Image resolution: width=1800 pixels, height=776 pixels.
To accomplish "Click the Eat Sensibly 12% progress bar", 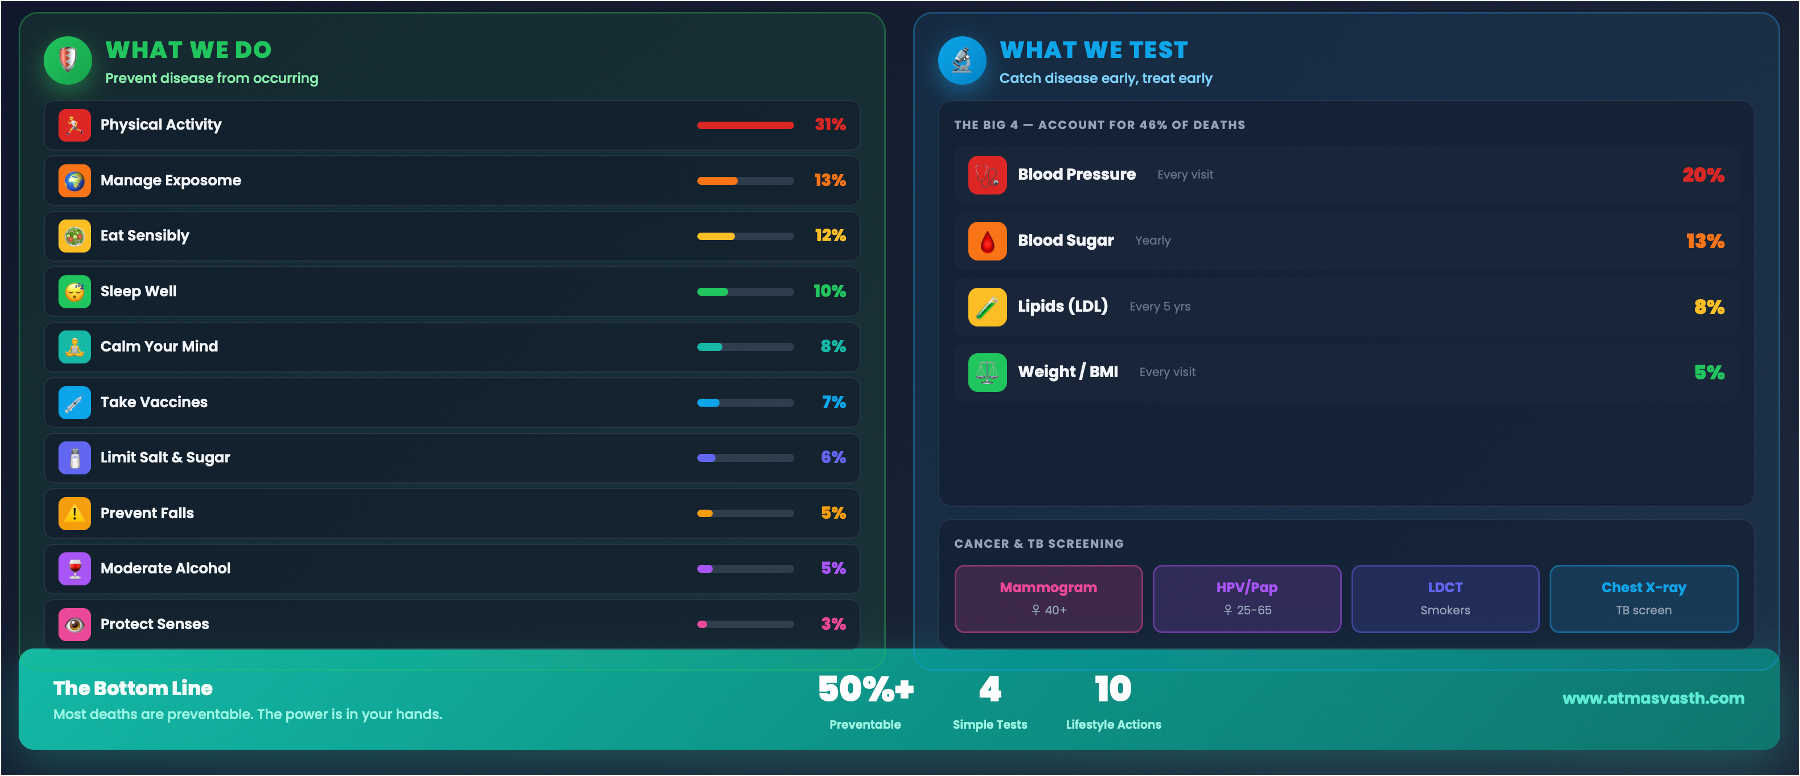I will 745,236.
